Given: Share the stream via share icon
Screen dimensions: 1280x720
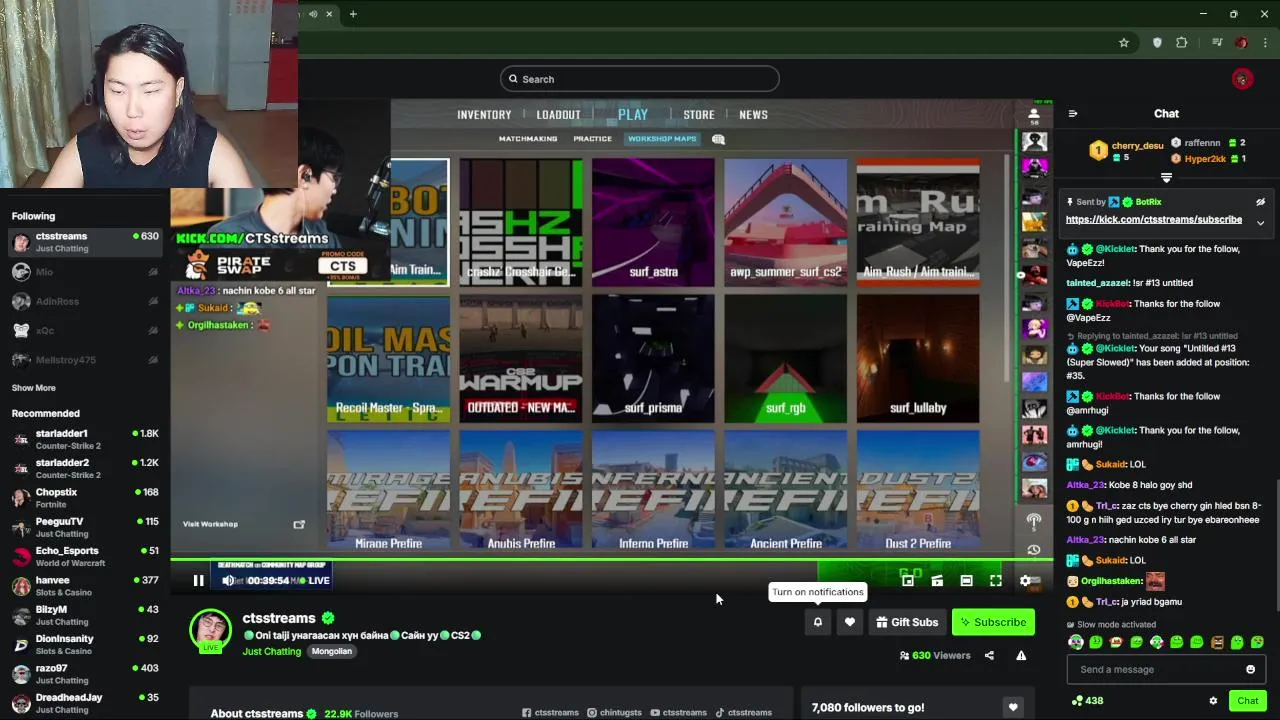Looking at the screenshot, I should click(989, 656).
